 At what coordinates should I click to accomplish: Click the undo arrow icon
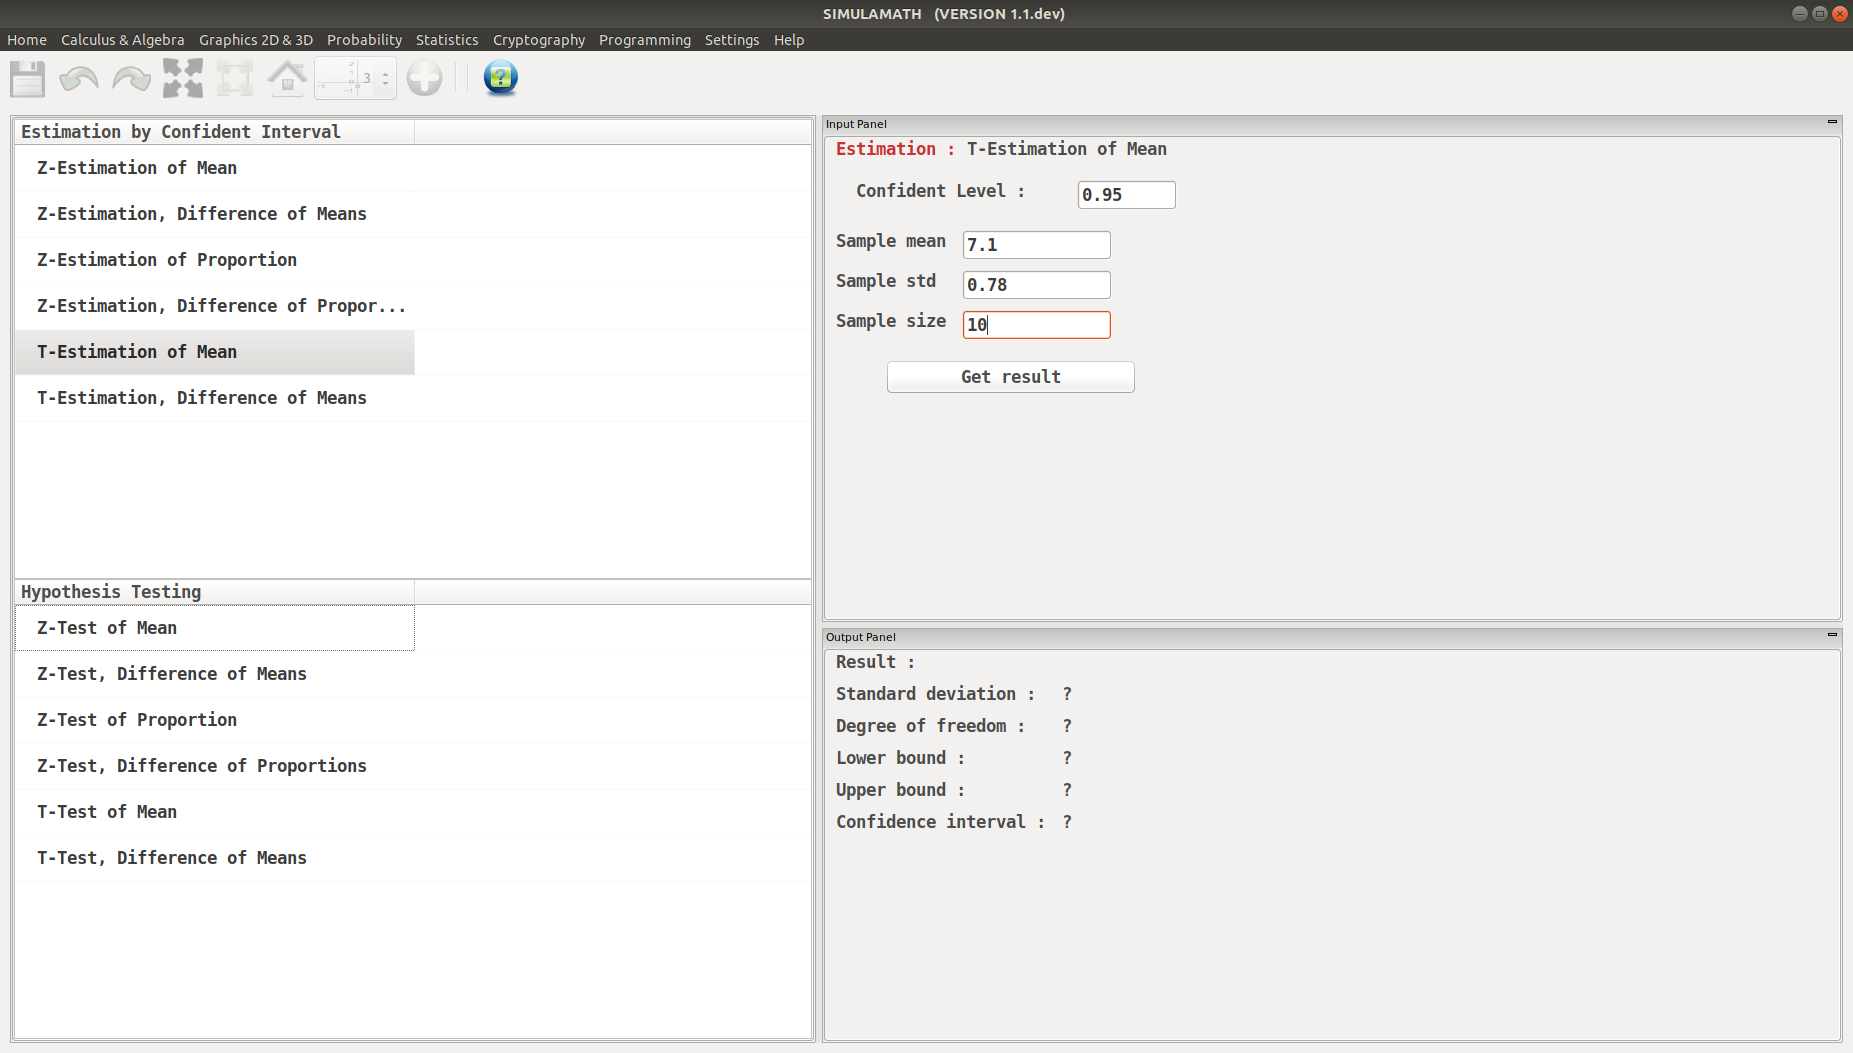point(79,78)
